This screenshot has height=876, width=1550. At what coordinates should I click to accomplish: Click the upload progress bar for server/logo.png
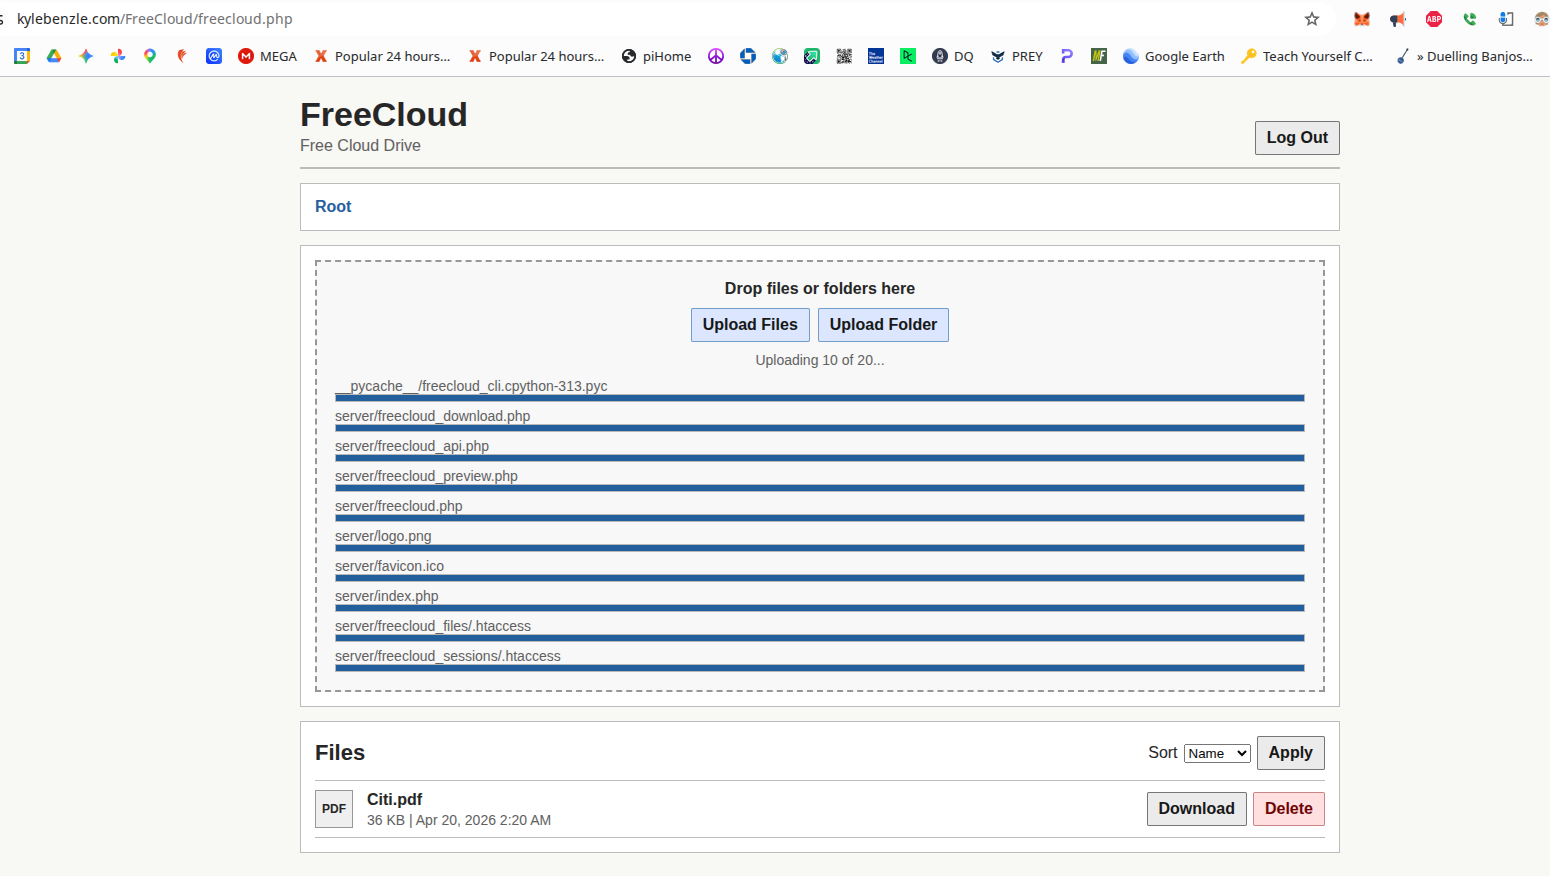pos(819,547)
